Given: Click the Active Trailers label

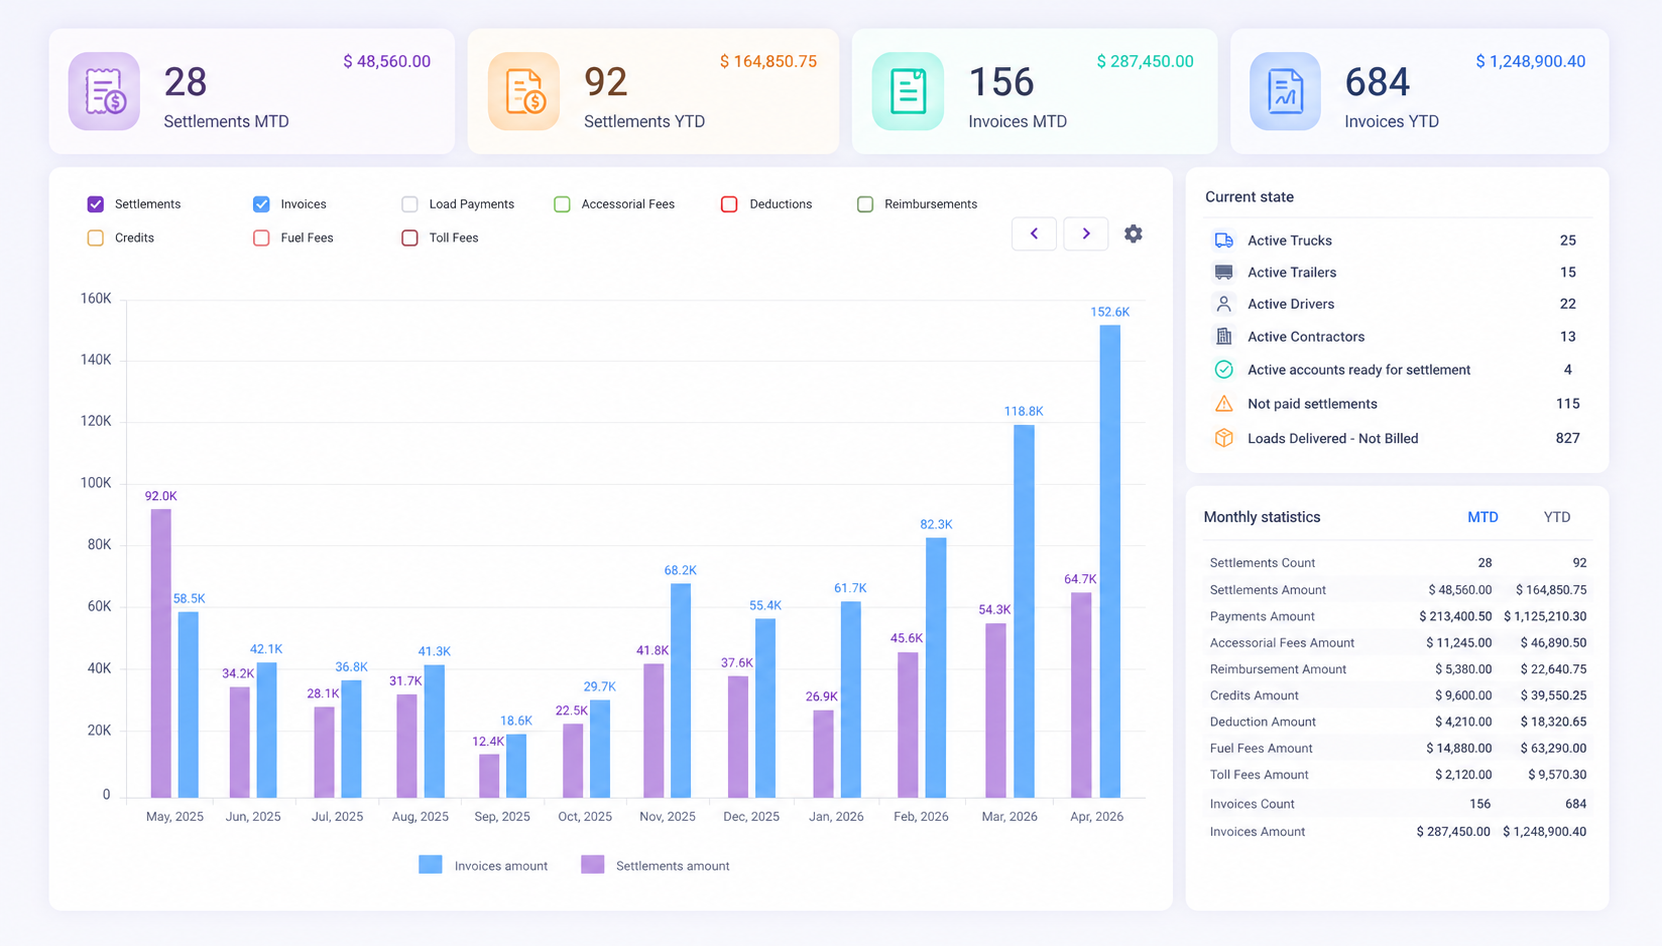Looking at the screenshot, I should coord(1292,272).
